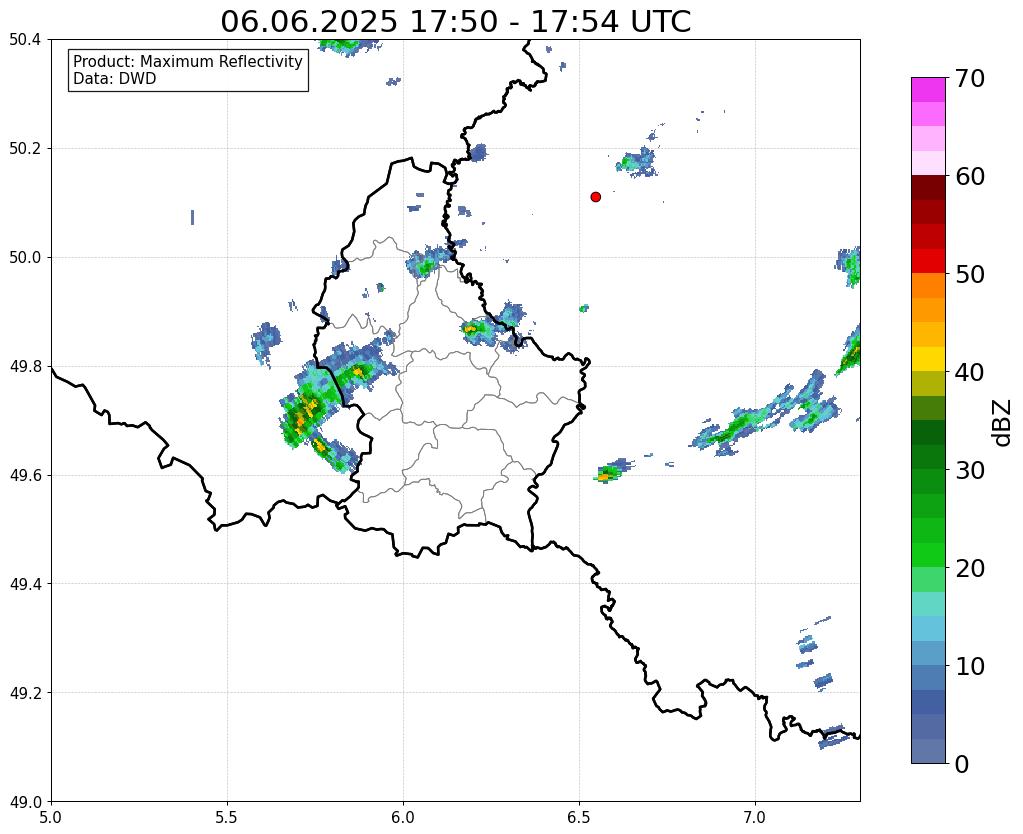The width and height of the screenshot is (1023, 834).
Task: Click the latitude axis label 50.4
Action: (x=25, y=40)
